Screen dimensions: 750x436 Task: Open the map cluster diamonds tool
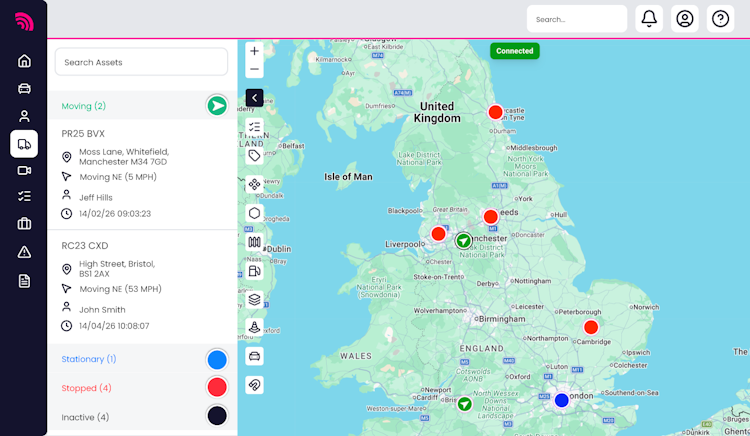pos(254,184)
